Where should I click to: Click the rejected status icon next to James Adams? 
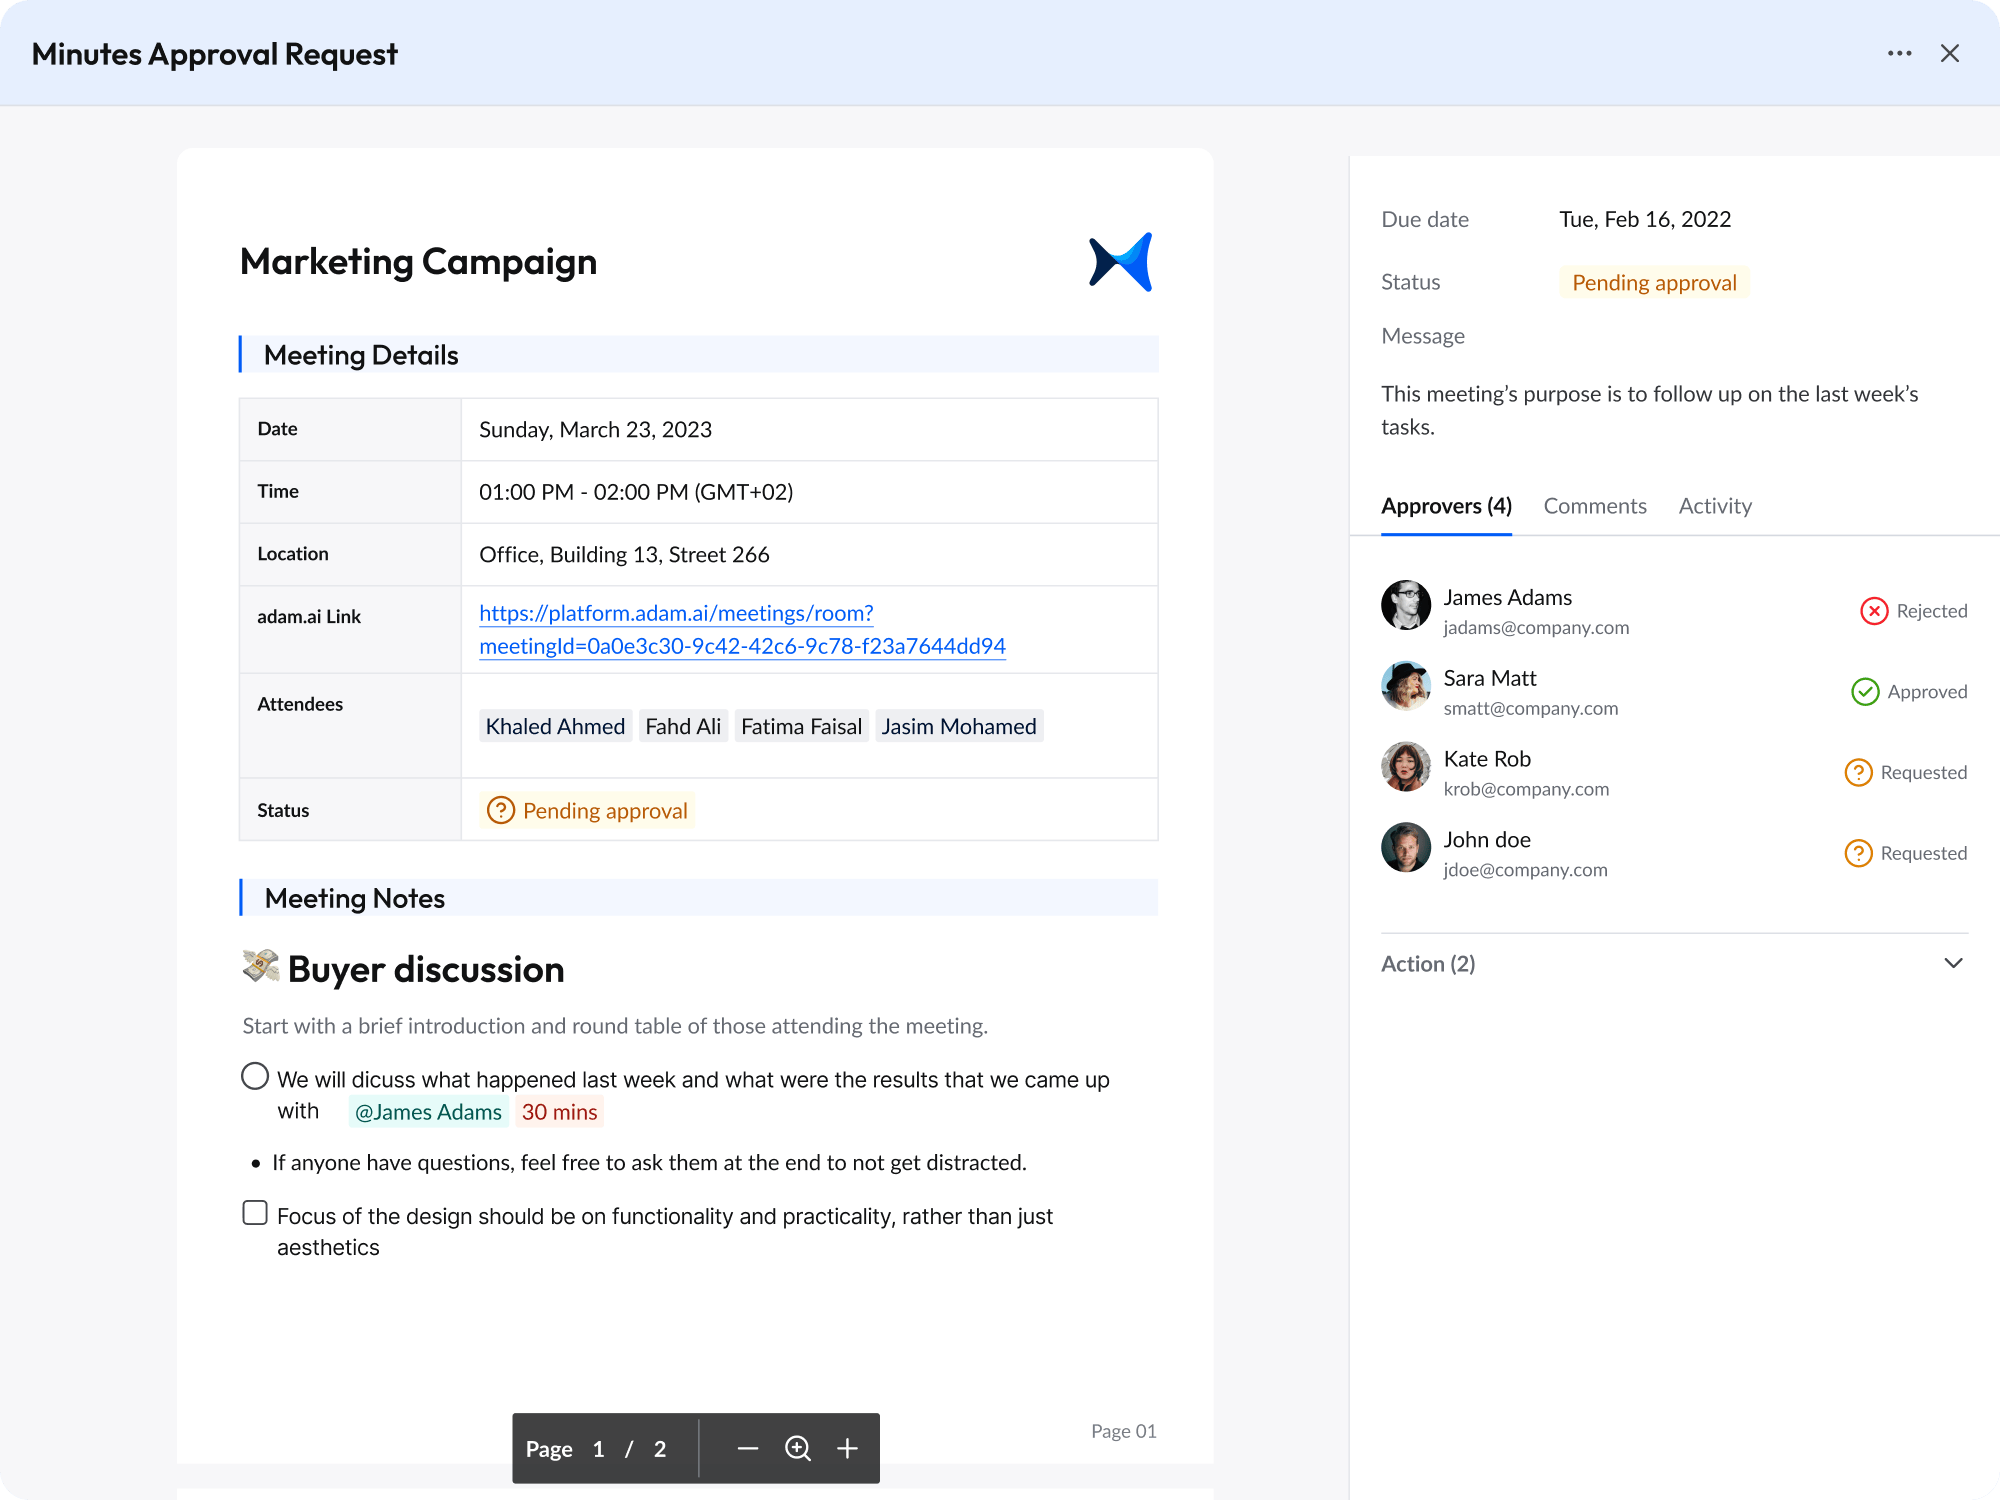tap(1874, 611)
